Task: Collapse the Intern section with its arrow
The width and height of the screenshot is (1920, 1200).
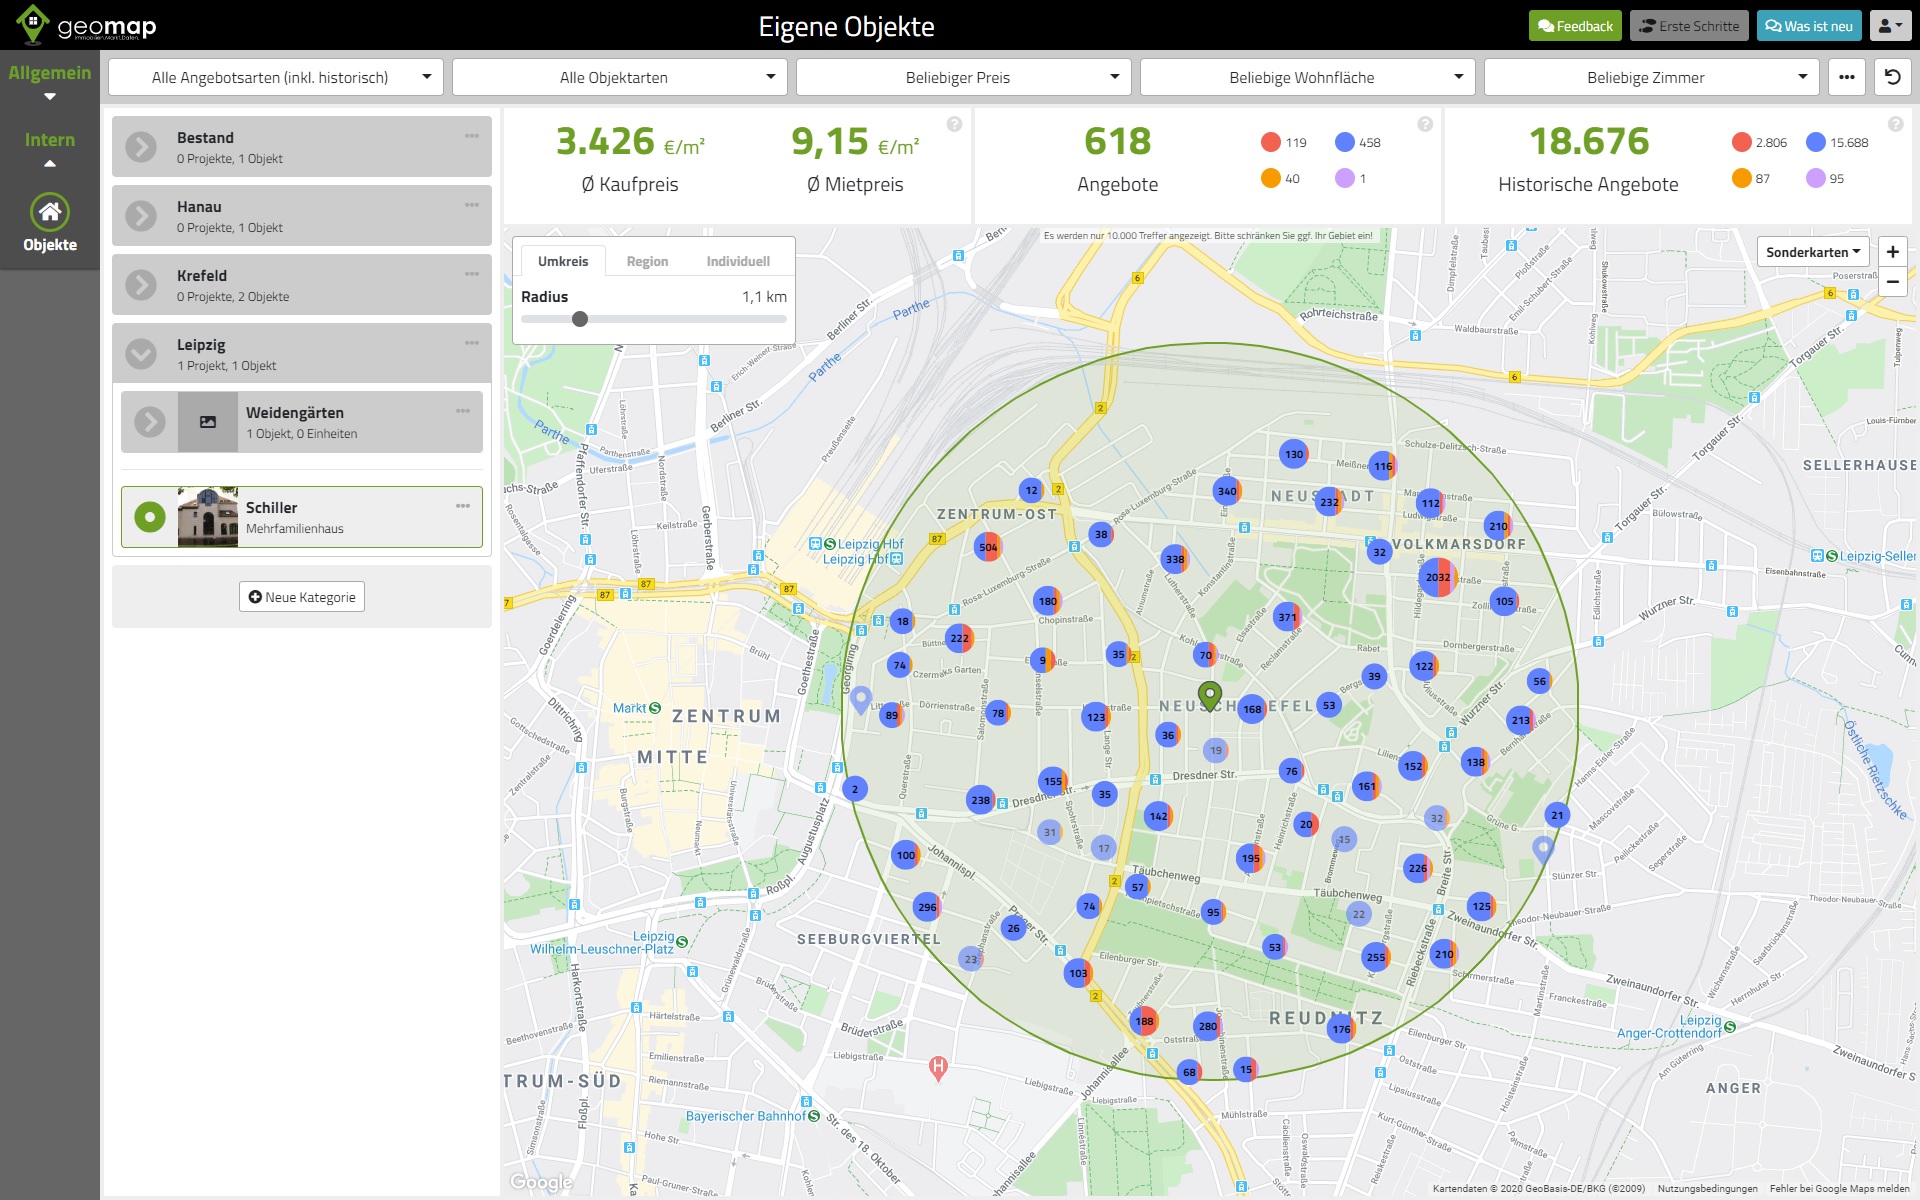Action: (x=48, y=163)
